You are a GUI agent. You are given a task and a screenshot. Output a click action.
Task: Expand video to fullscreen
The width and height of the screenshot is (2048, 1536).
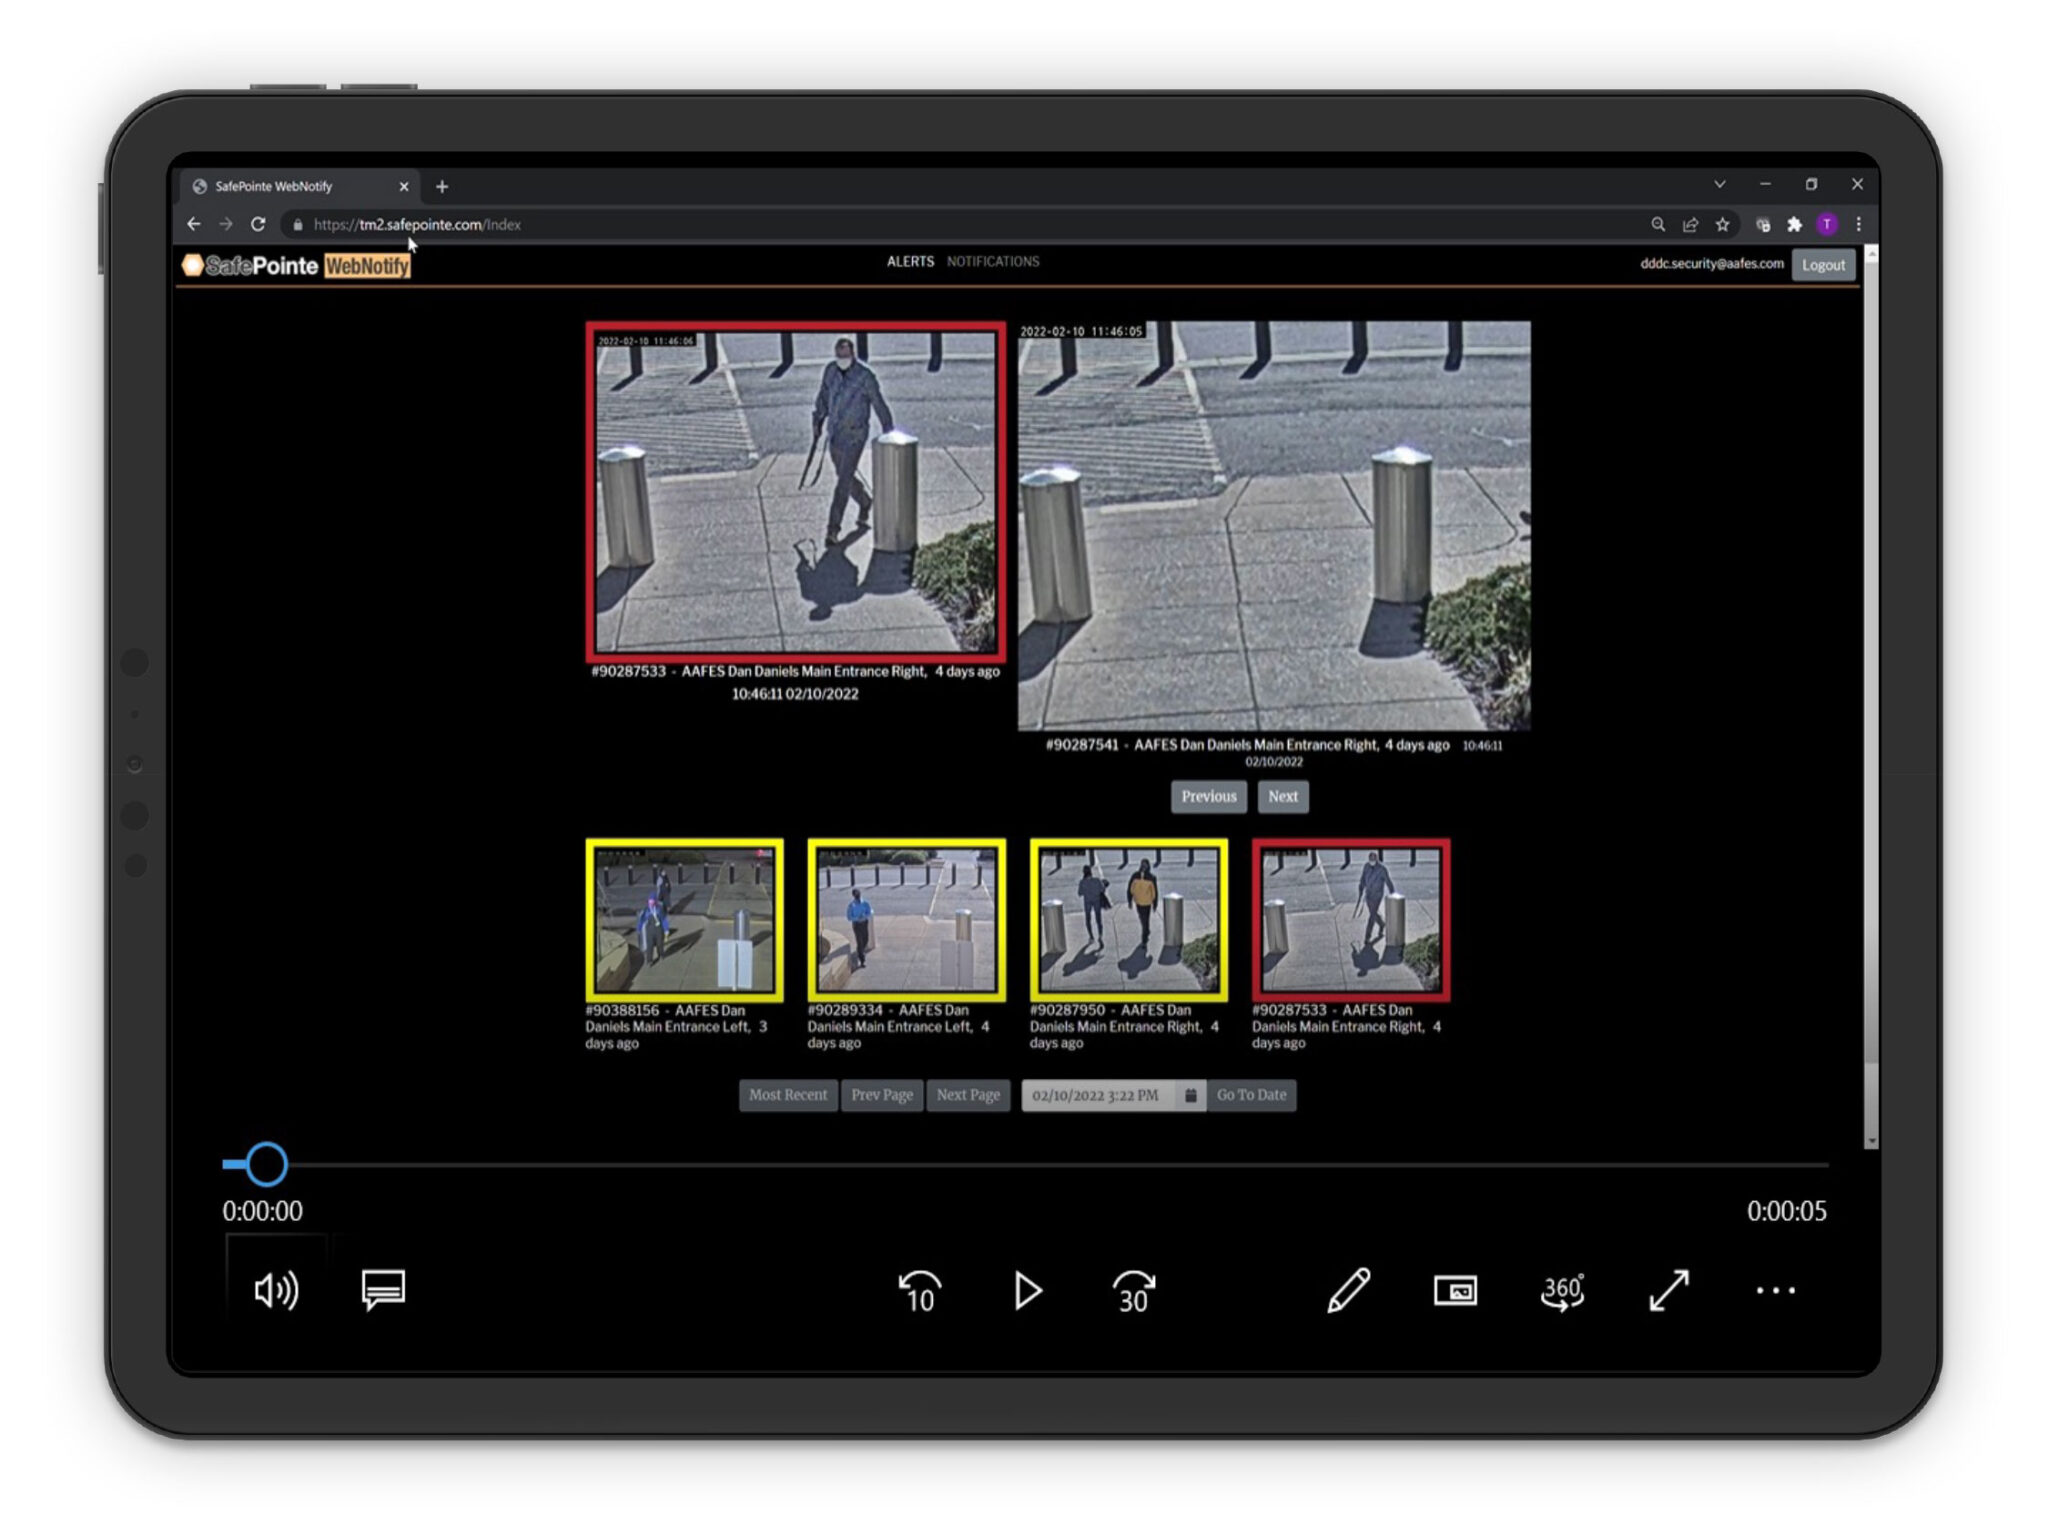(x=1668, y=1291)
